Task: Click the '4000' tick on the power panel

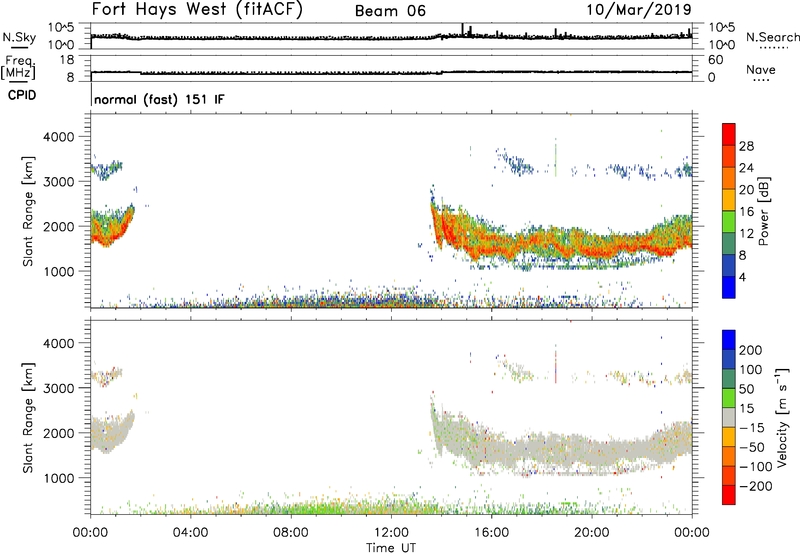Action: [58, 137]
